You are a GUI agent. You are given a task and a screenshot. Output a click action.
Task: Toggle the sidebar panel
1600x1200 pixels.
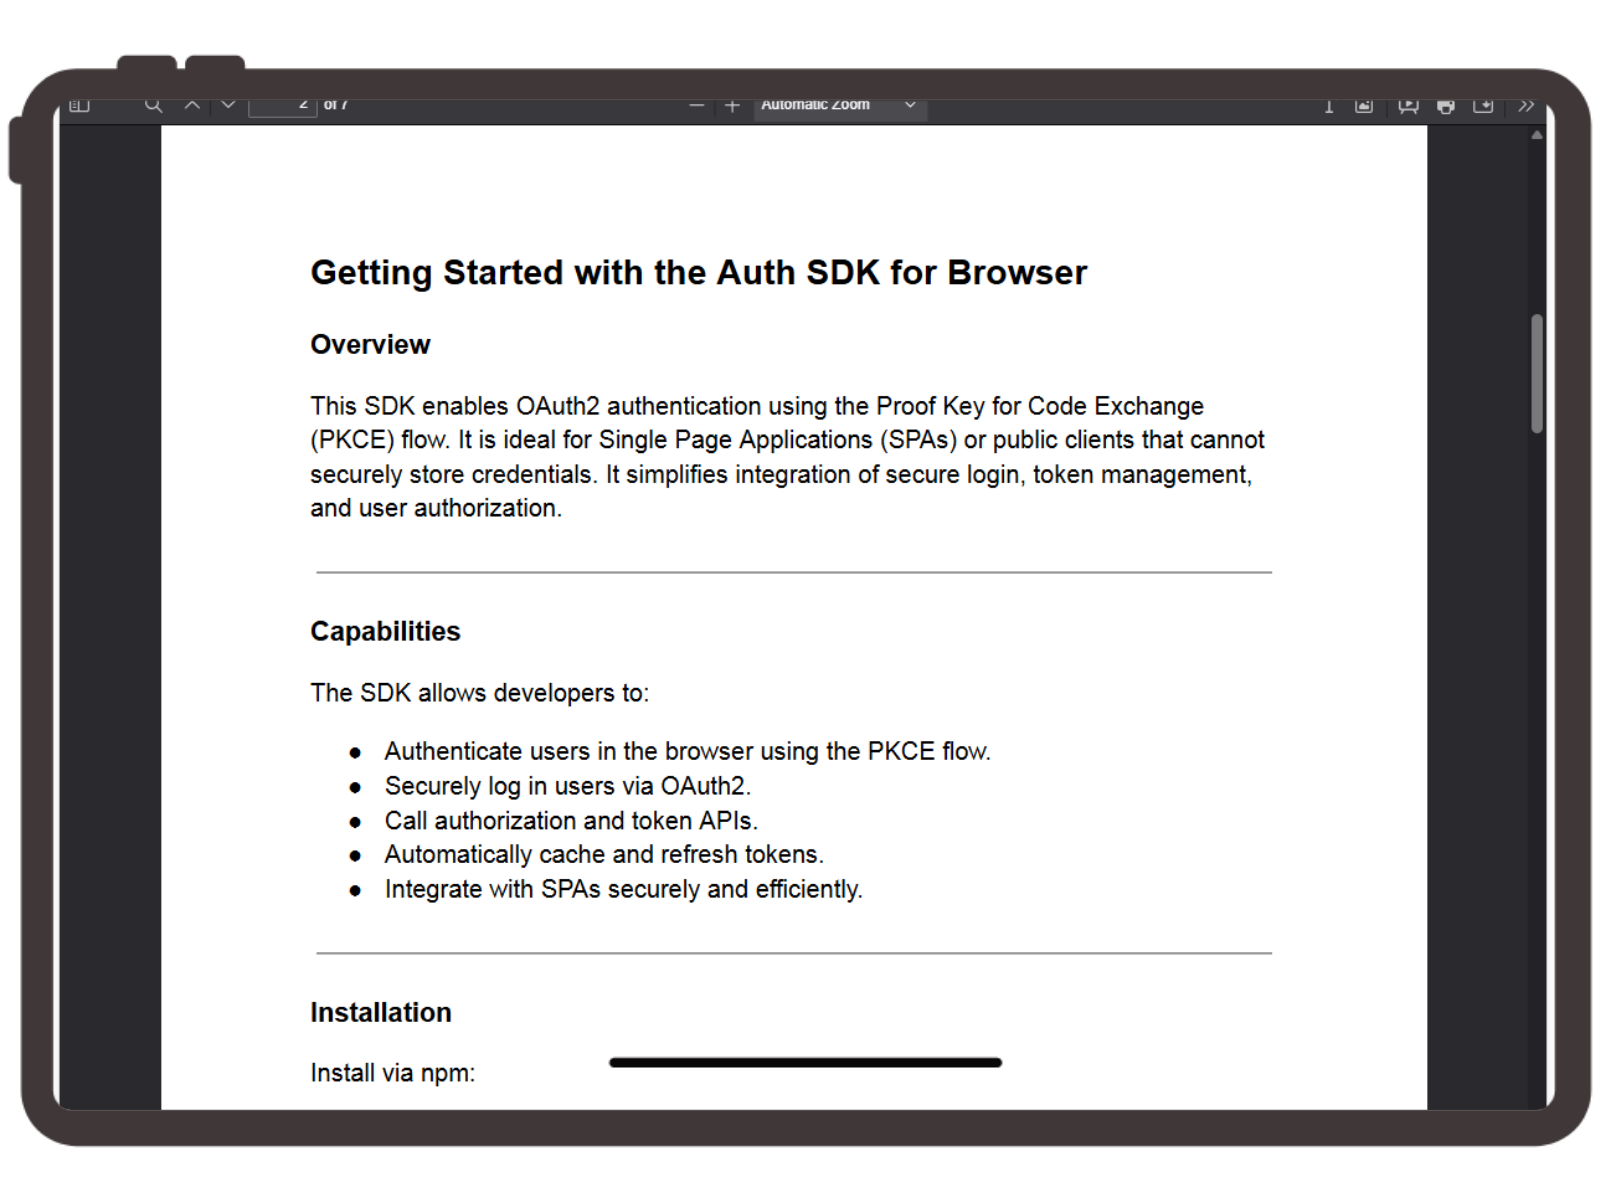[x=80, y=103]
